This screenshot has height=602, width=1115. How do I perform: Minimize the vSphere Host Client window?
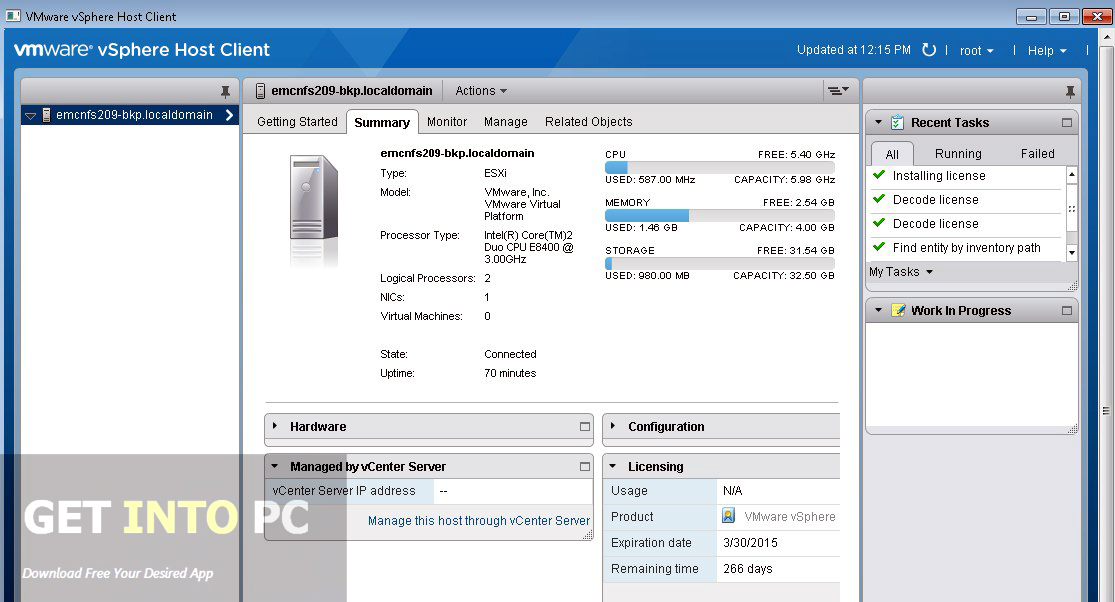[1031, 16]
